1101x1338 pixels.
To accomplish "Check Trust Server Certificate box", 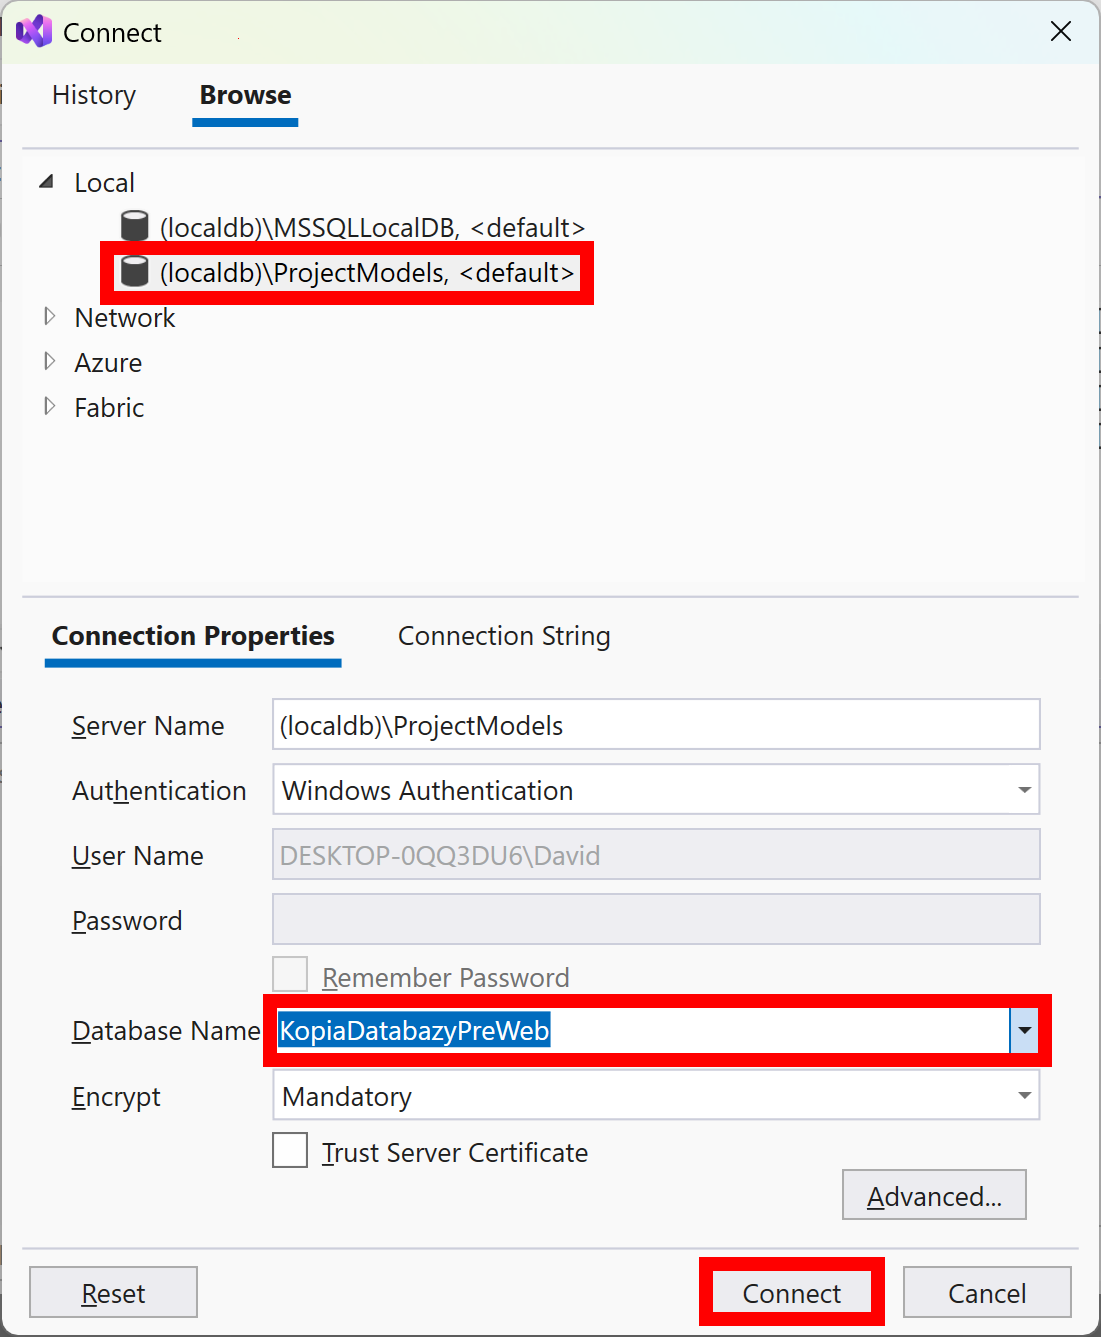I will pos(290,1150).
